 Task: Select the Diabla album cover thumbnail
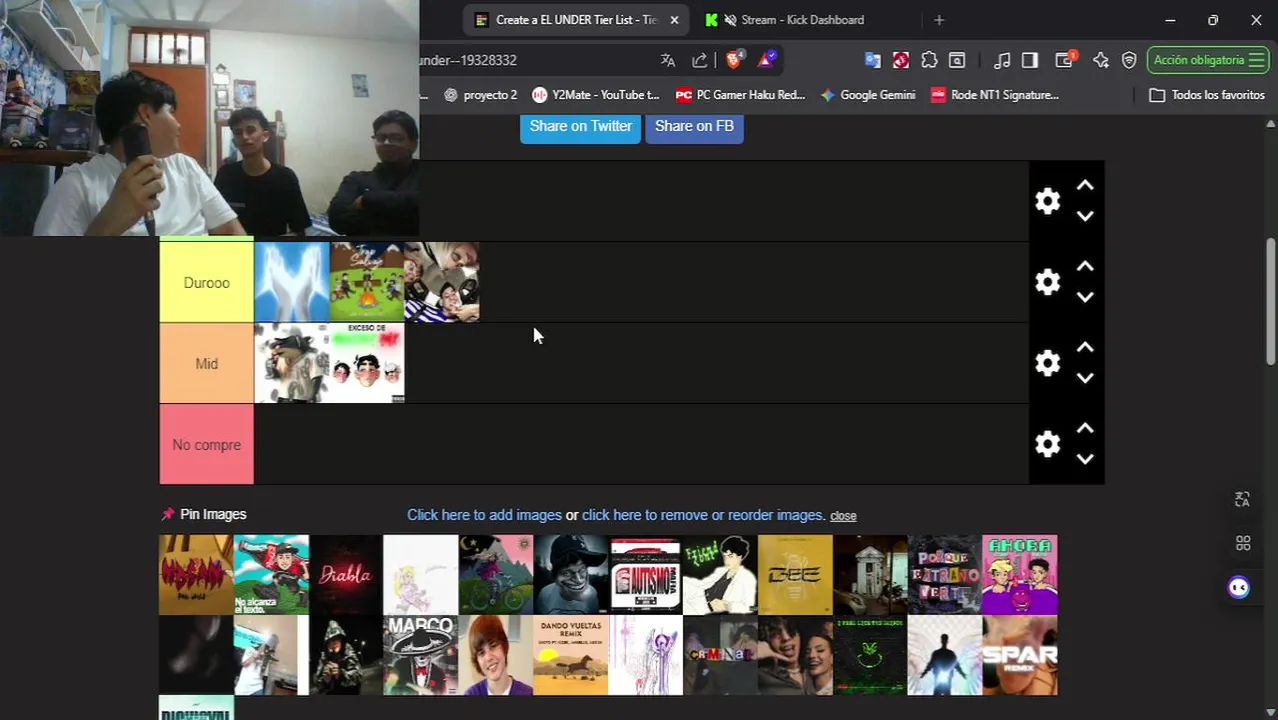tap(346, 574)
